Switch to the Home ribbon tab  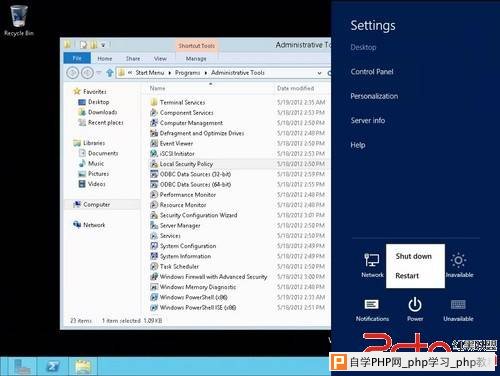[x=105, y=58]
